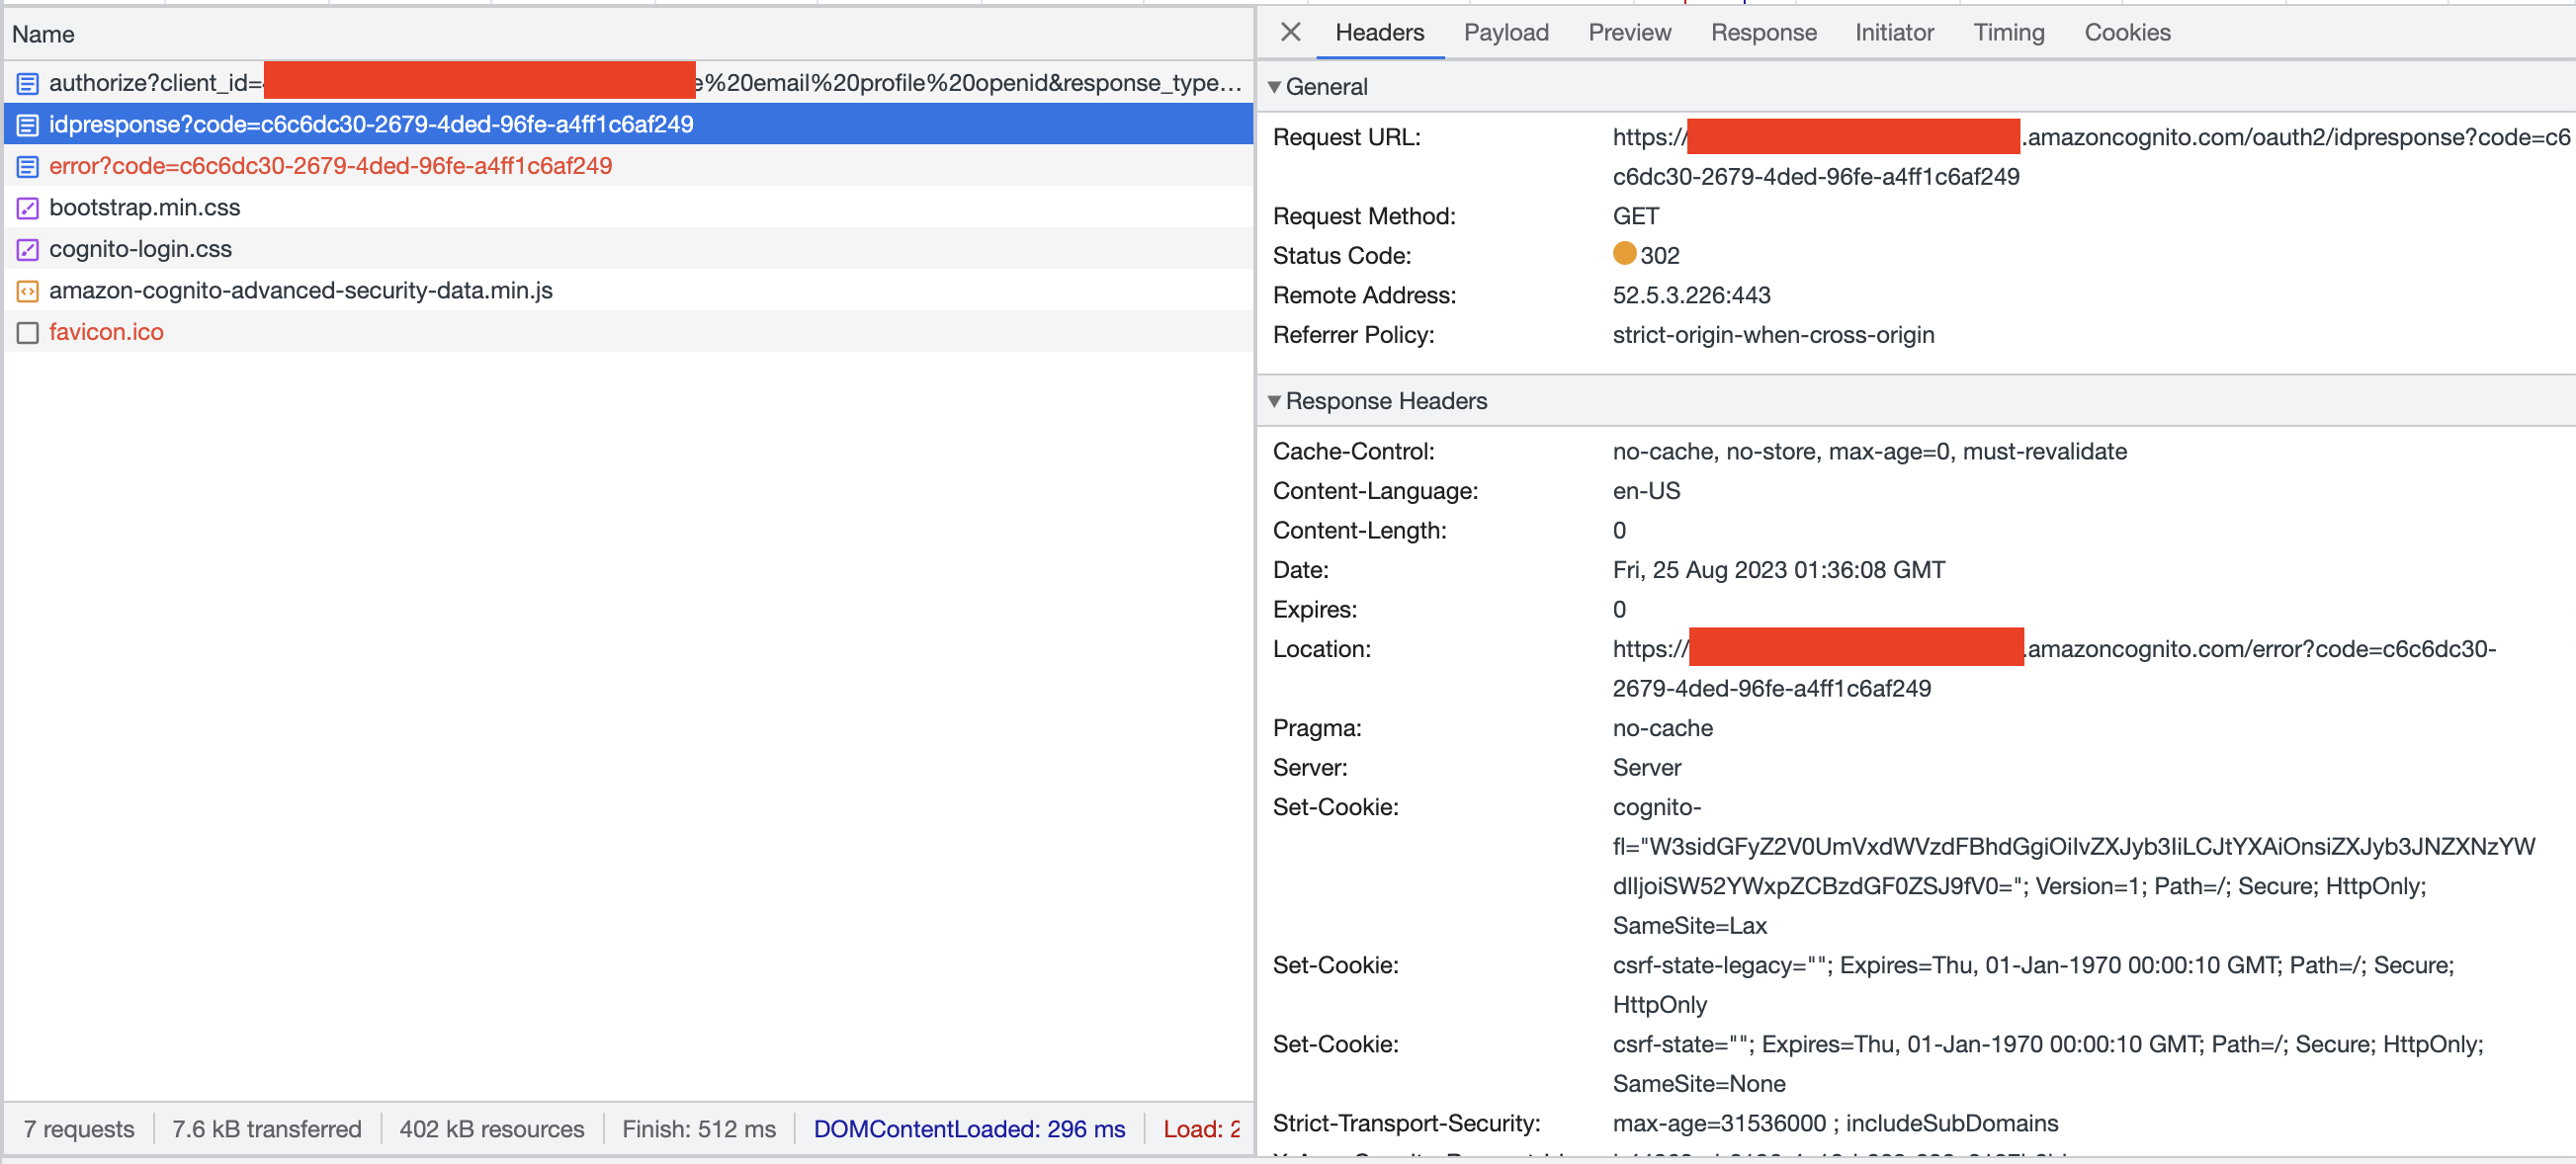2576x1164 pixels.
Task: Click the document icon on the idpresponse request
Action: pyautogui.click(x=27, y=125)
